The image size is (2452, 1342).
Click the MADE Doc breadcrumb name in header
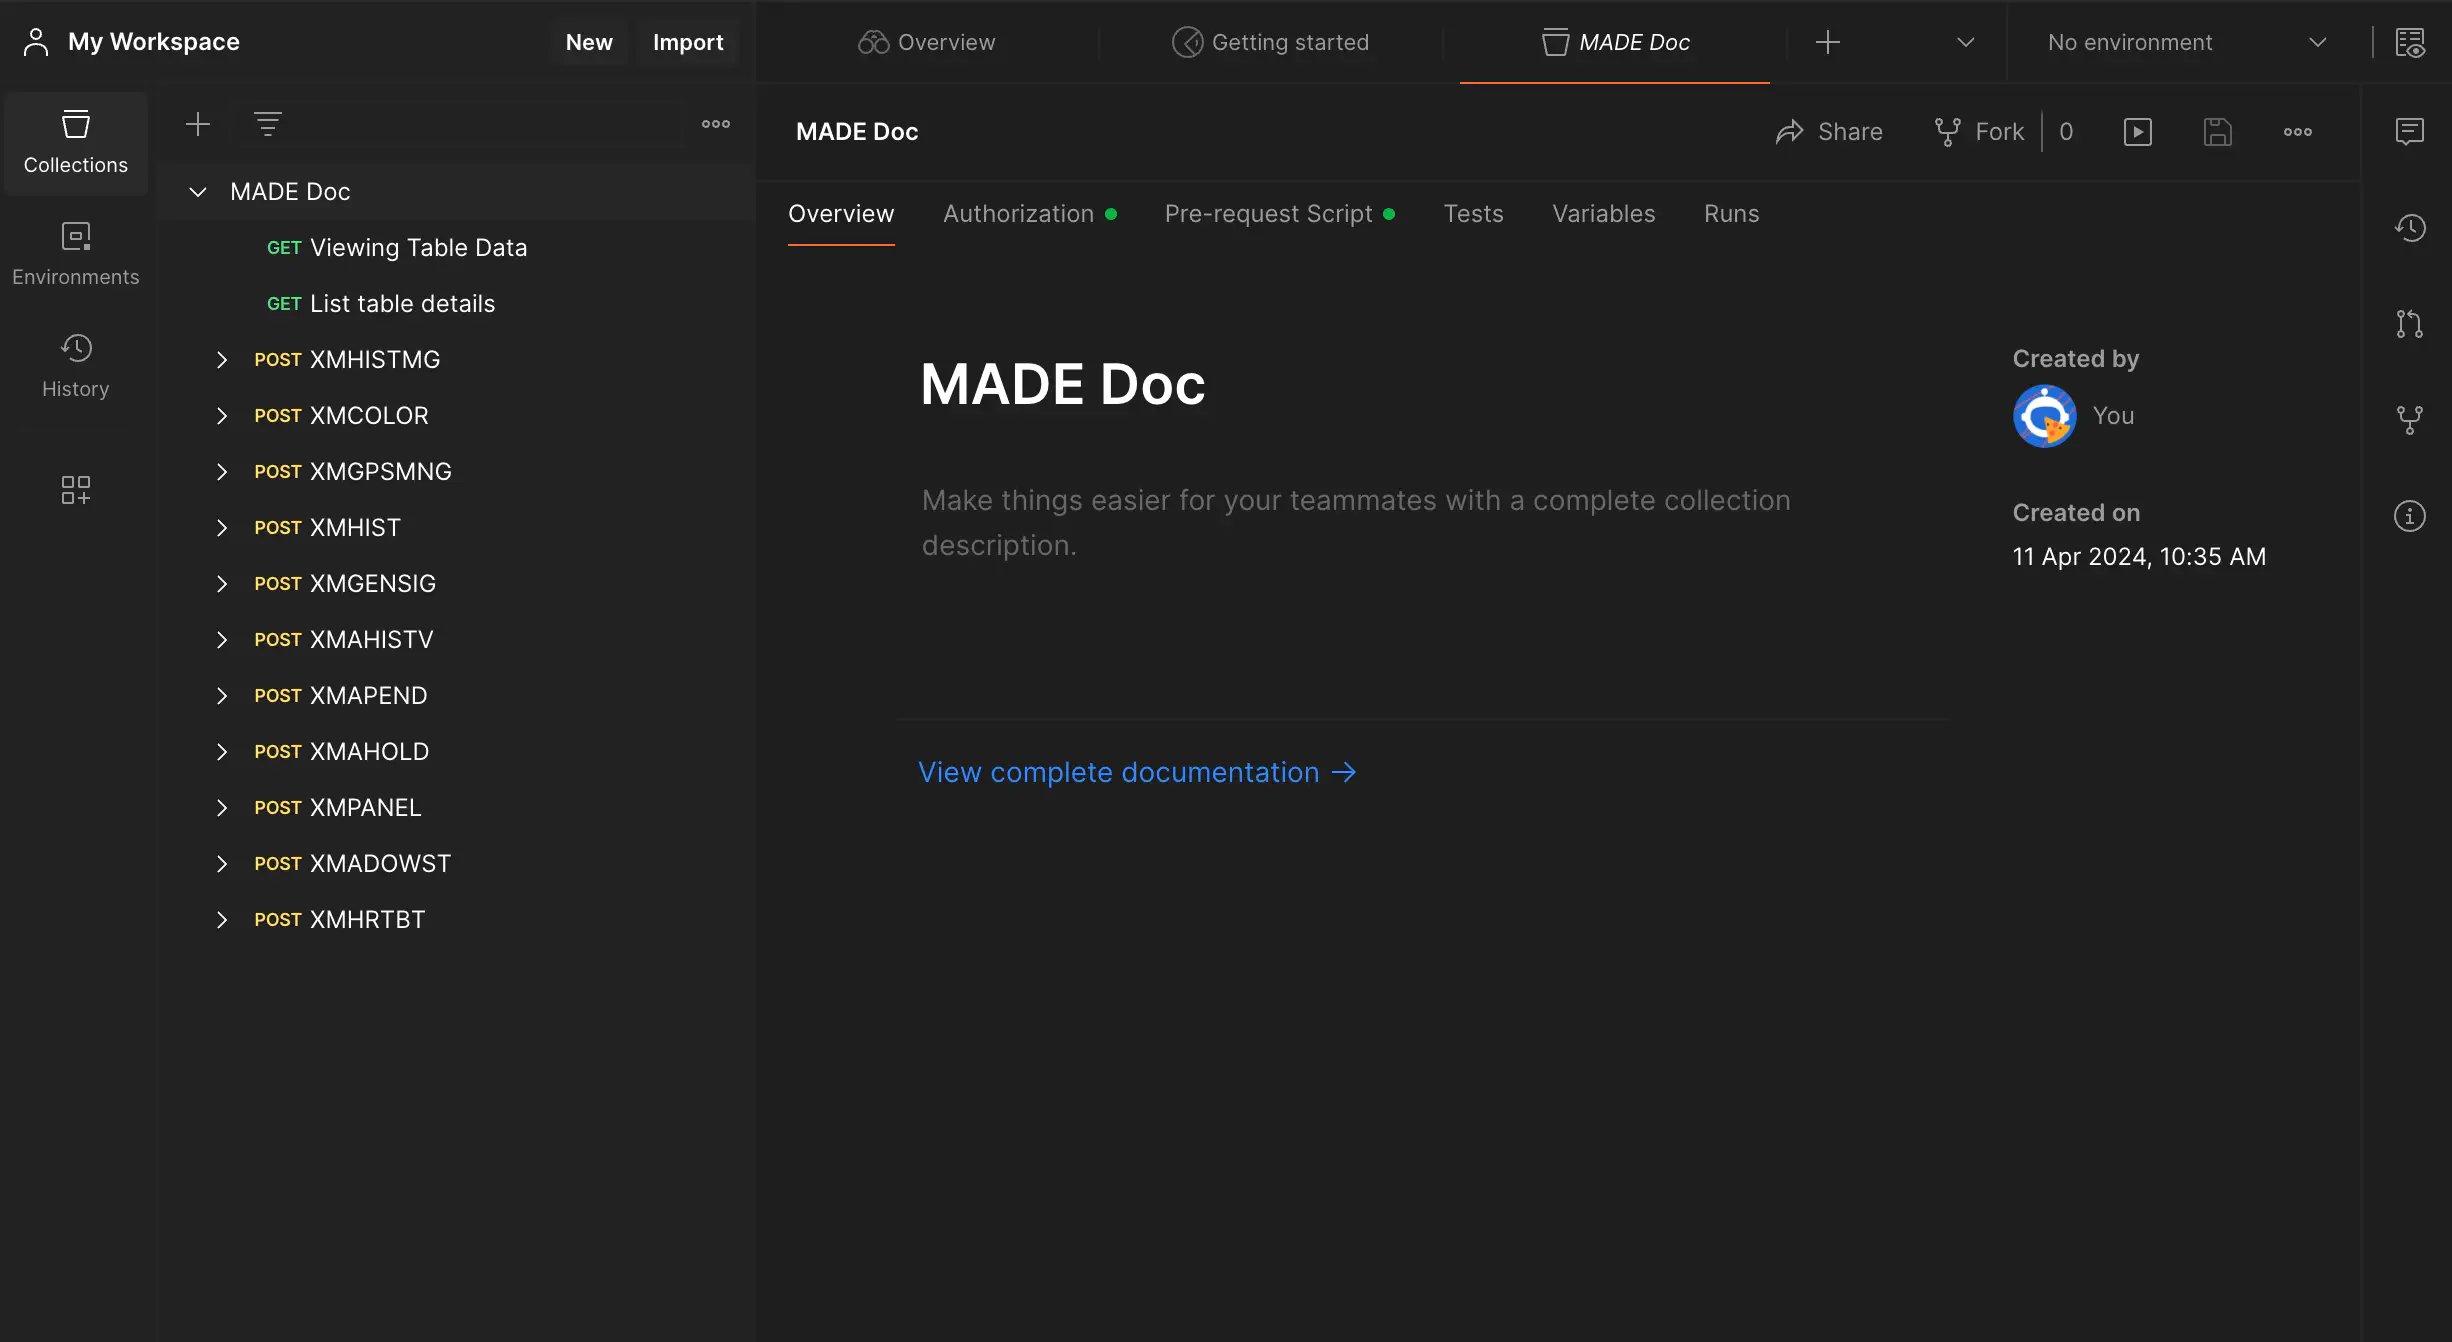[x=857, y=132]
